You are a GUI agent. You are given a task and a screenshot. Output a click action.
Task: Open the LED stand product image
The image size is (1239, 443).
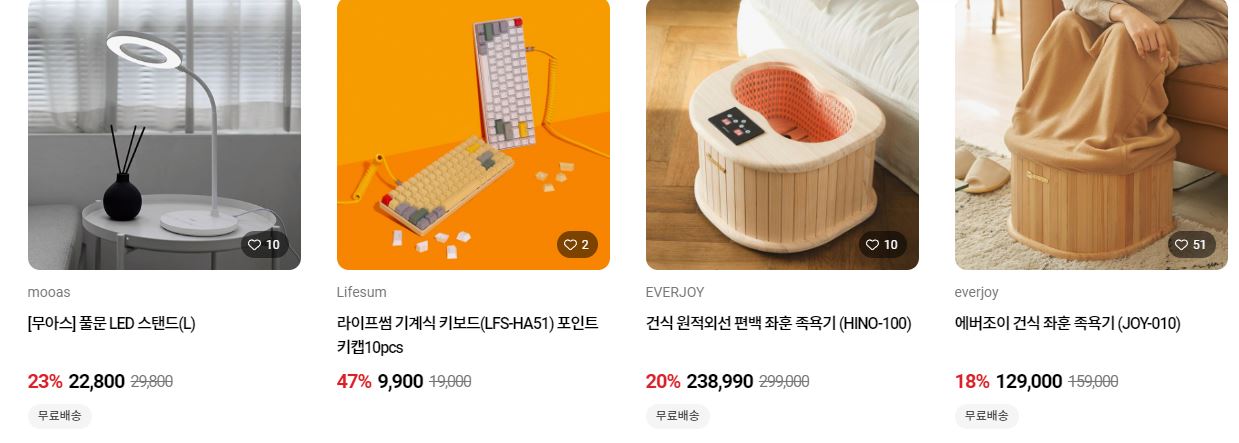[164, 135]
